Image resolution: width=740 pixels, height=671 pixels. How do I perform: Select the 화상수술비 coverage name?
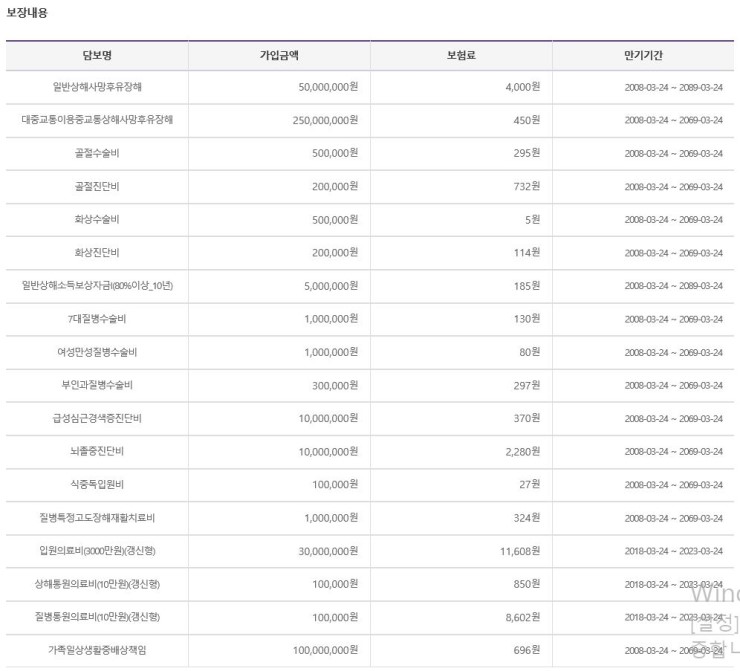point(97,220)
